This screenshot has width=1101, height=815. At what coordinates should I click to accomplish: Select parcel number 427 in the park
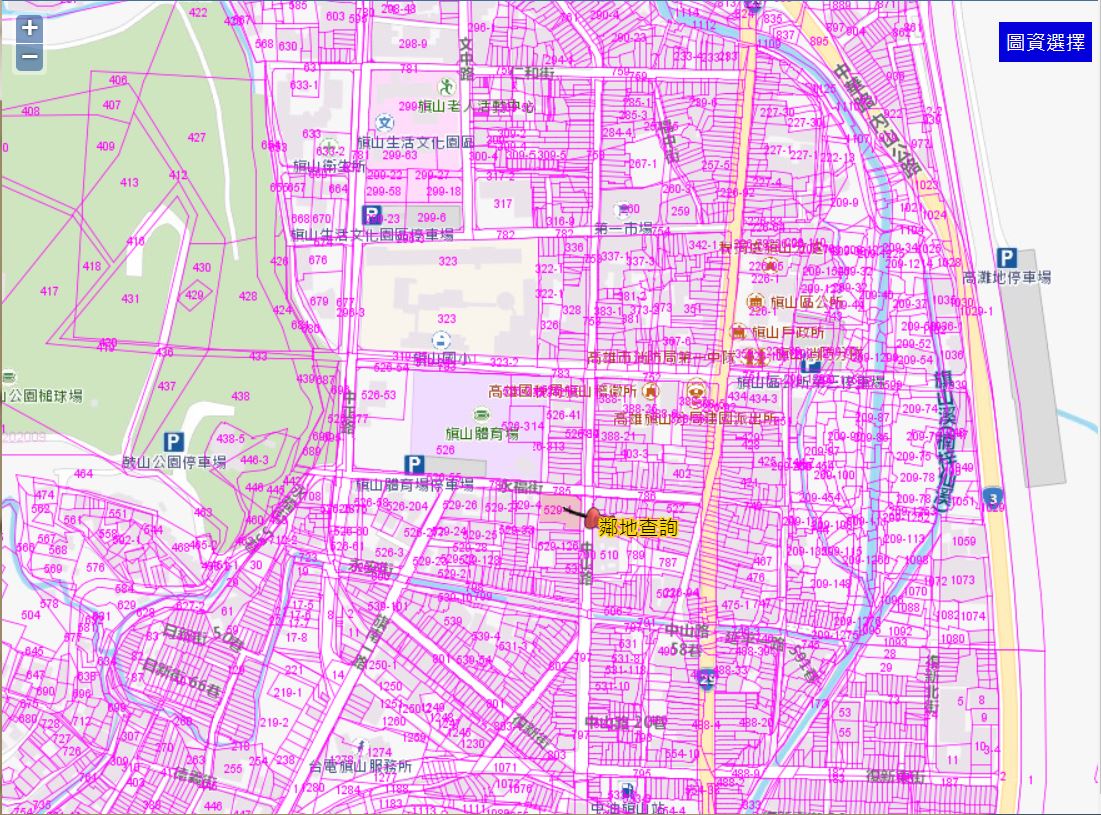197,138
